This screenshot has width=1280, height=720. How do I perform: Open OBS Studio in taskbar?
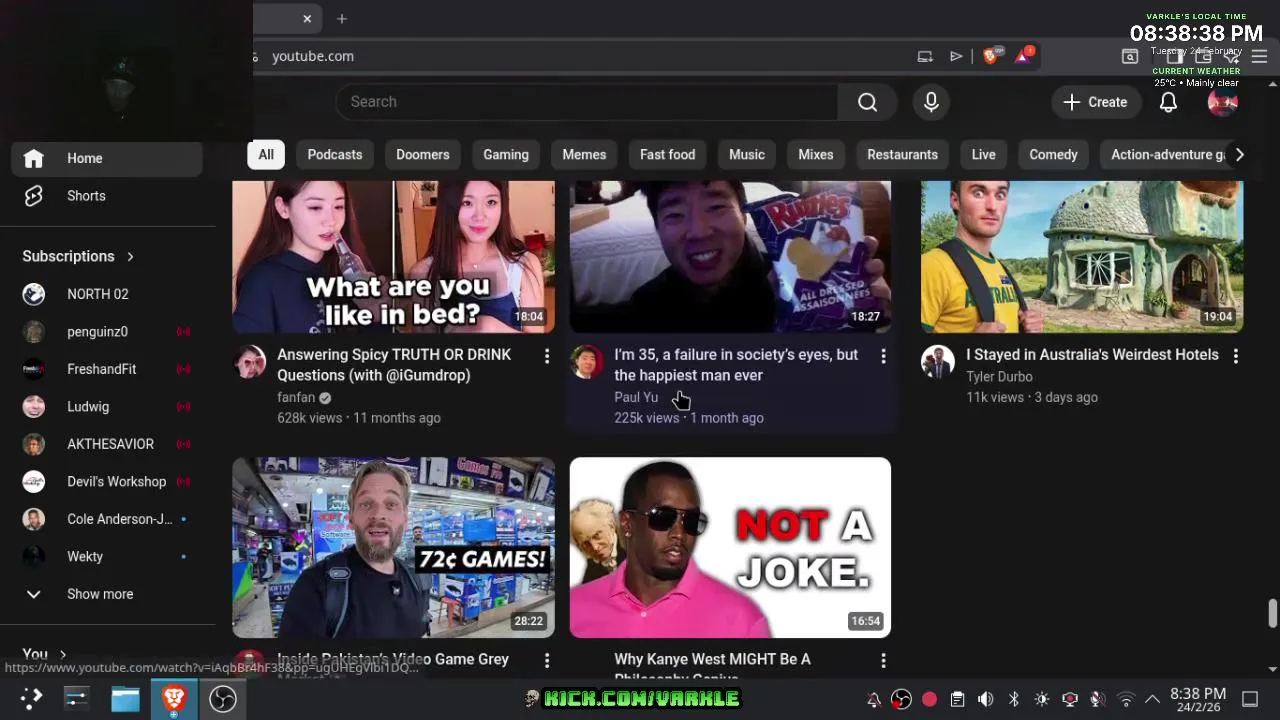pyautogui.click(x=222, y=698)
